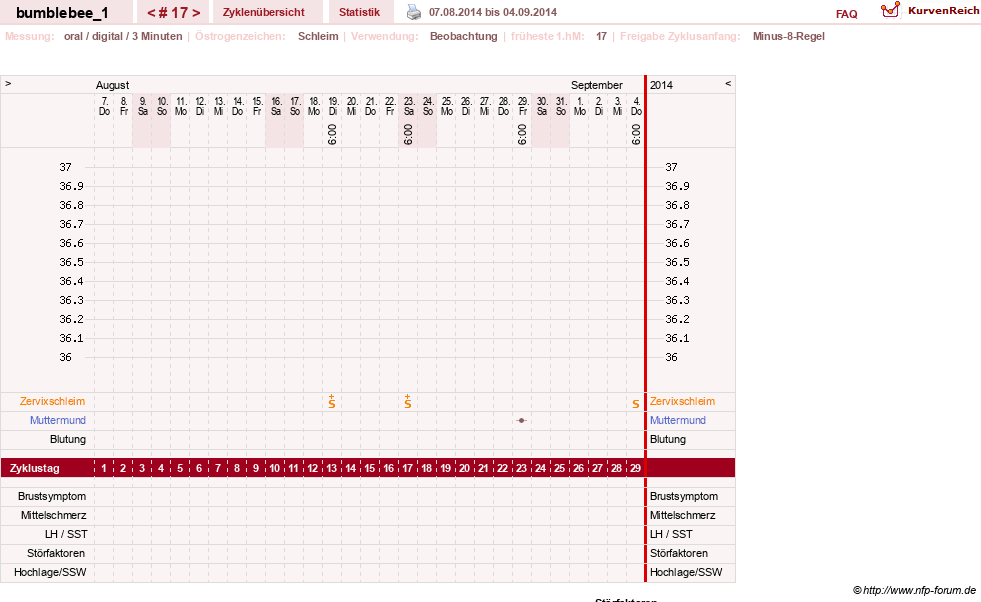
Task: Expand chart using the top-left > arrow
Action: 8,83
